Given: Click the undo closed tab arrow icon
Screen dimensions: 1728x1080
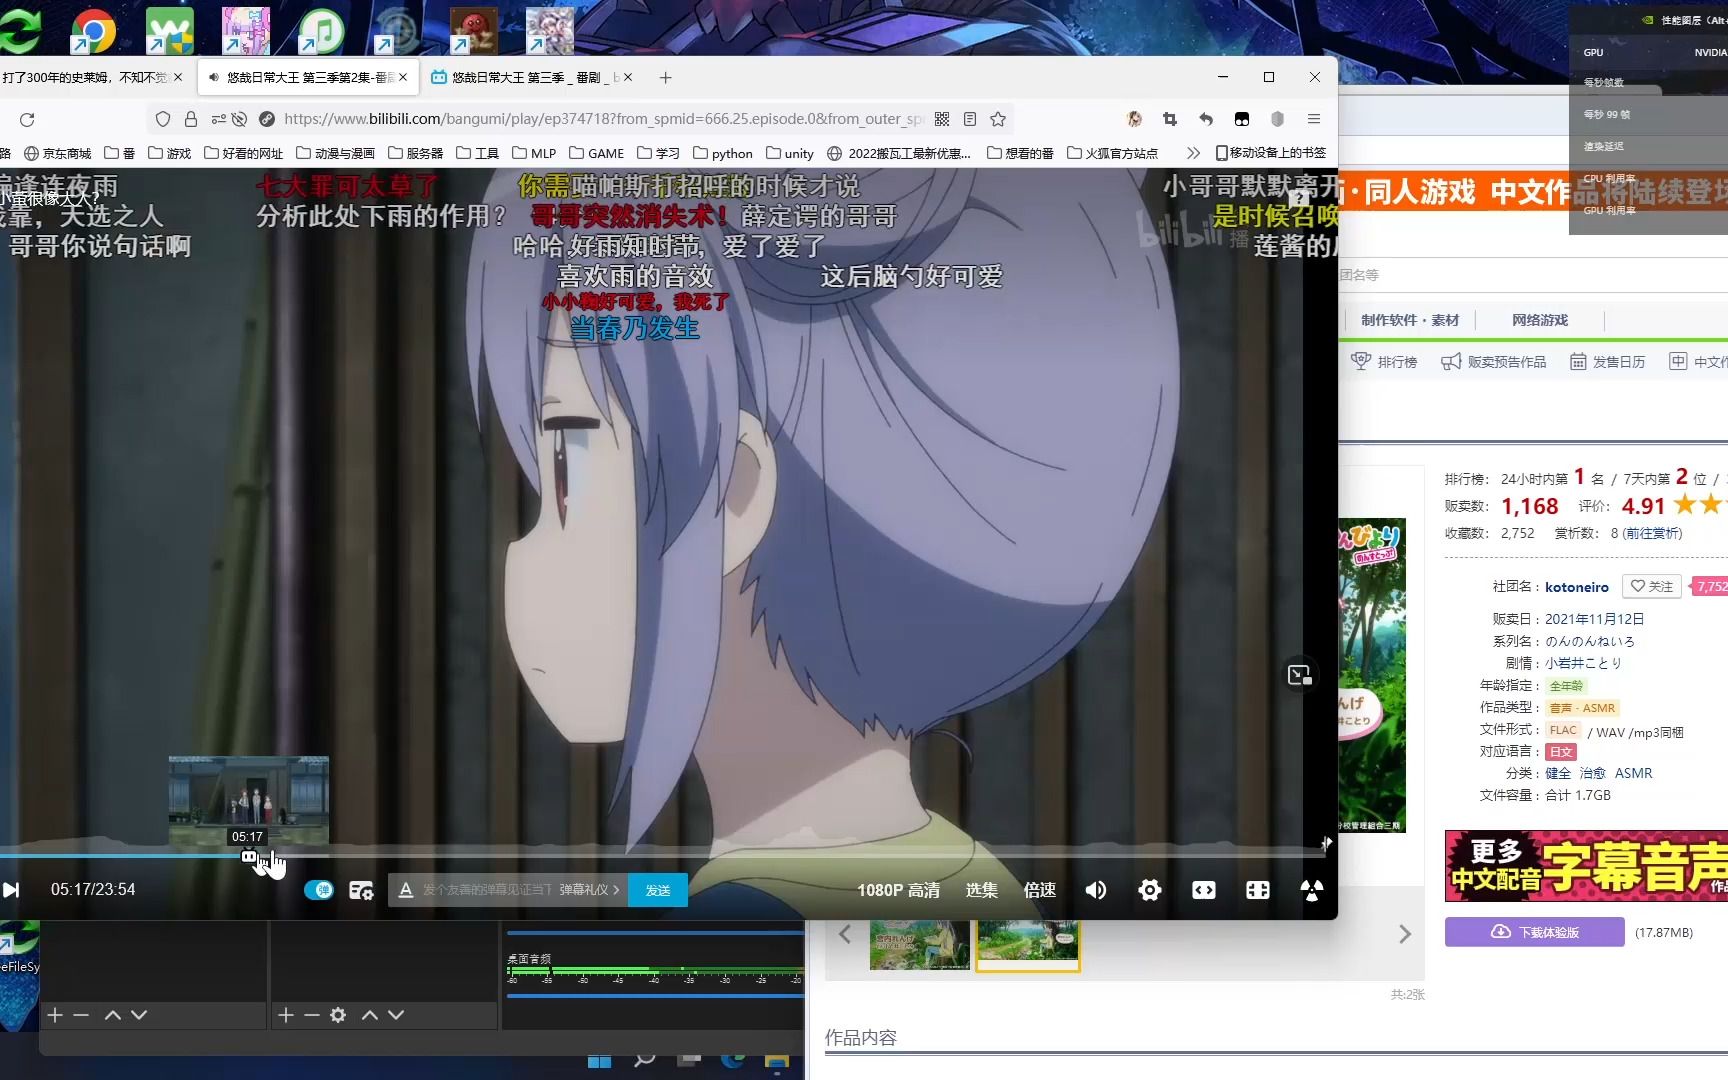Looking at the screenshot, I should (1206, 119).
